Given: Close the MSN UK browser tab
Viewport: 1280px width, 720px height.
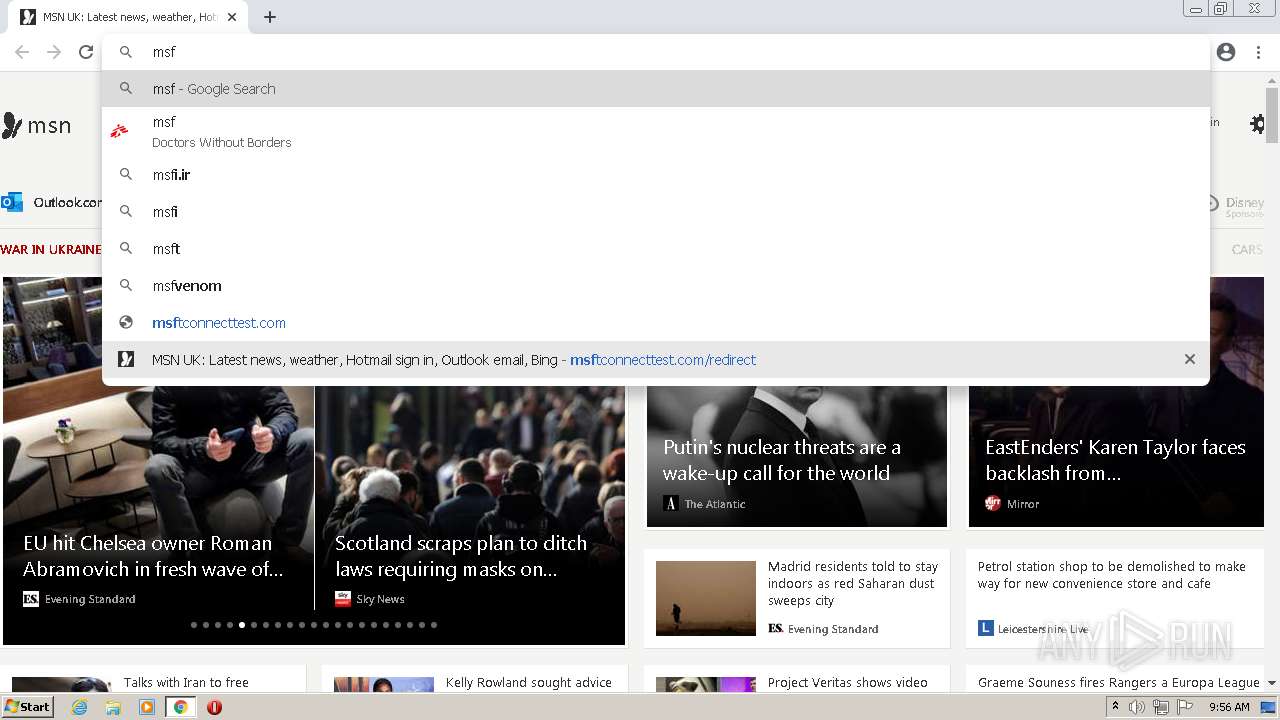Looking at the screenshot, I should pyautogui.click(x=232, y=17).
